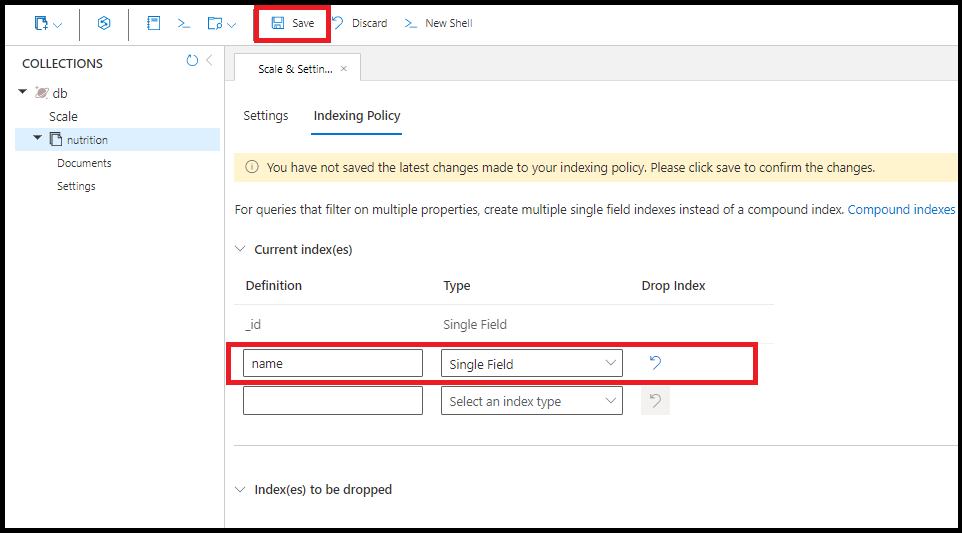
Task: Click the COLLECTIONS panel heading
Action: click(x=63, y=63)
